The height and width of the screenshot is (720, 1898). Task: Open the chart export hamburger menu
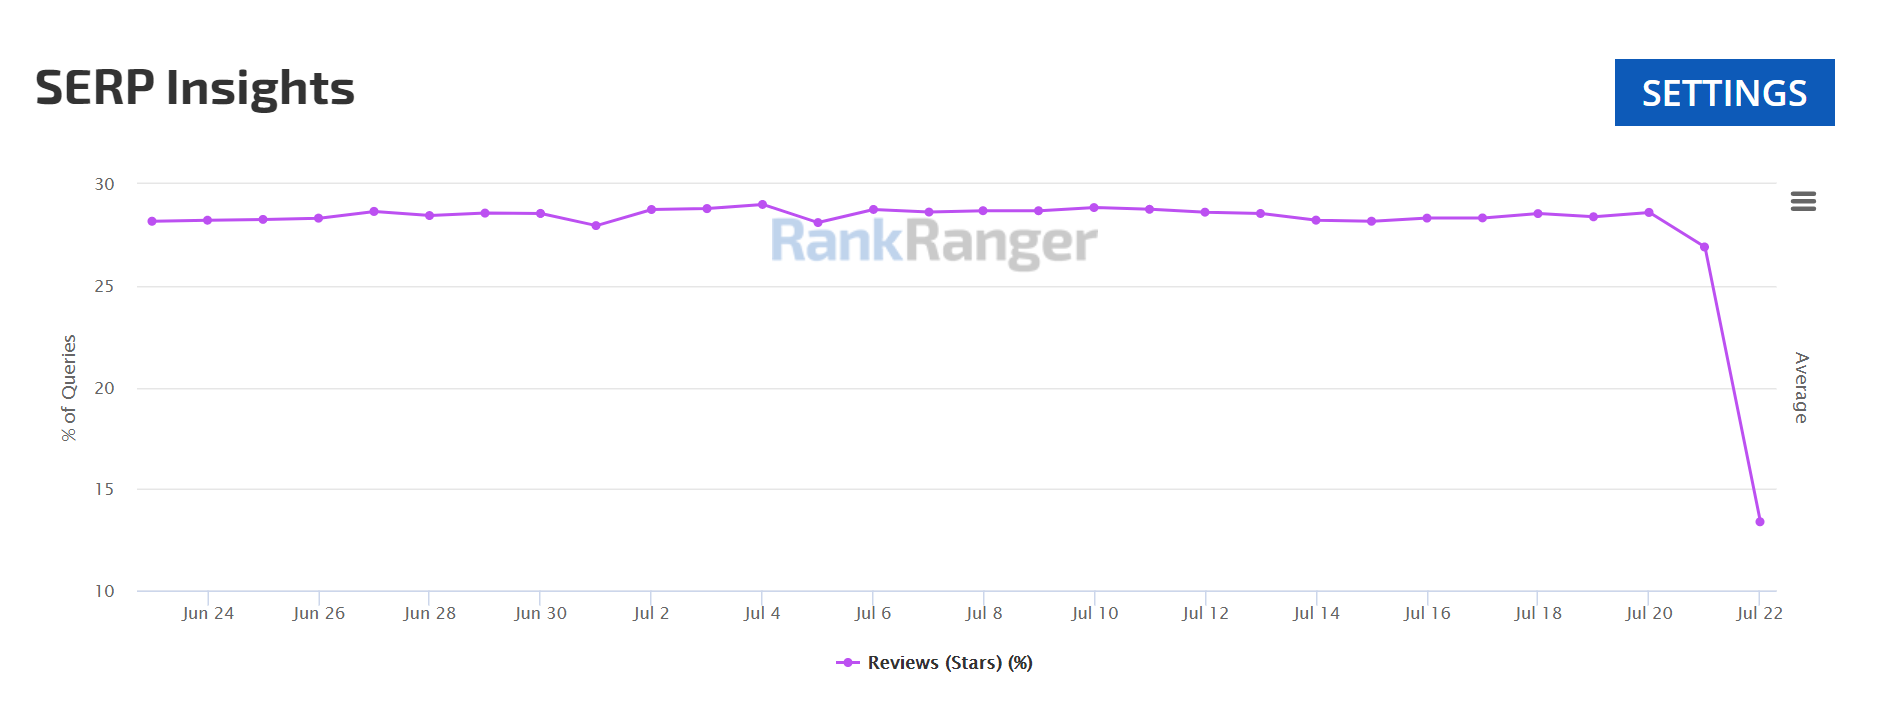click(x=1804, y=201)
